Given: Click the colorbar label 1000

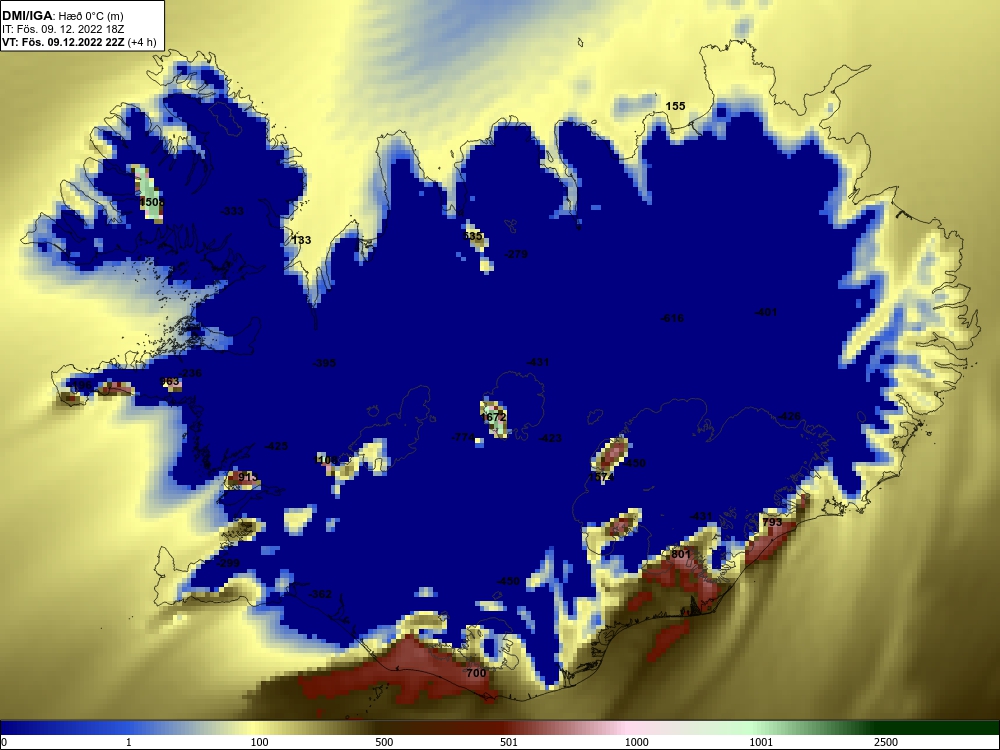Looking at the screenshot, I should tap(636, 742).
